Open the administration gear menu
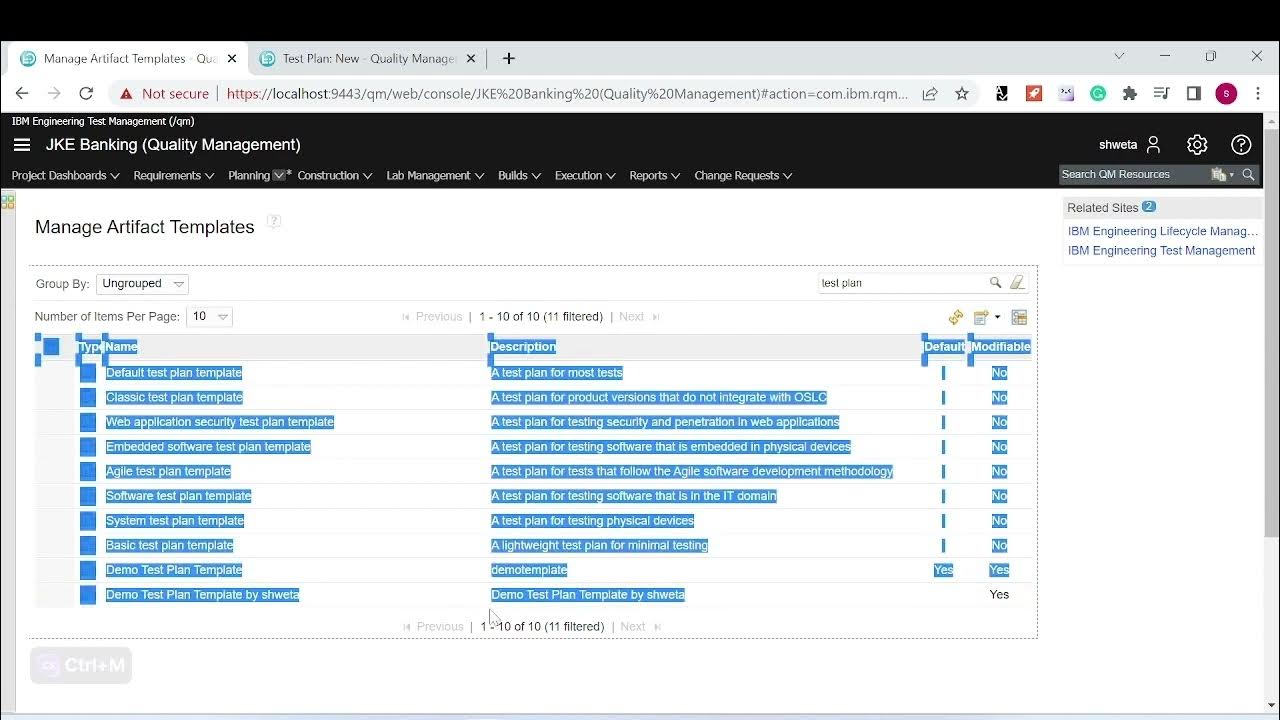1280x720 pixels. (1197, 145)
